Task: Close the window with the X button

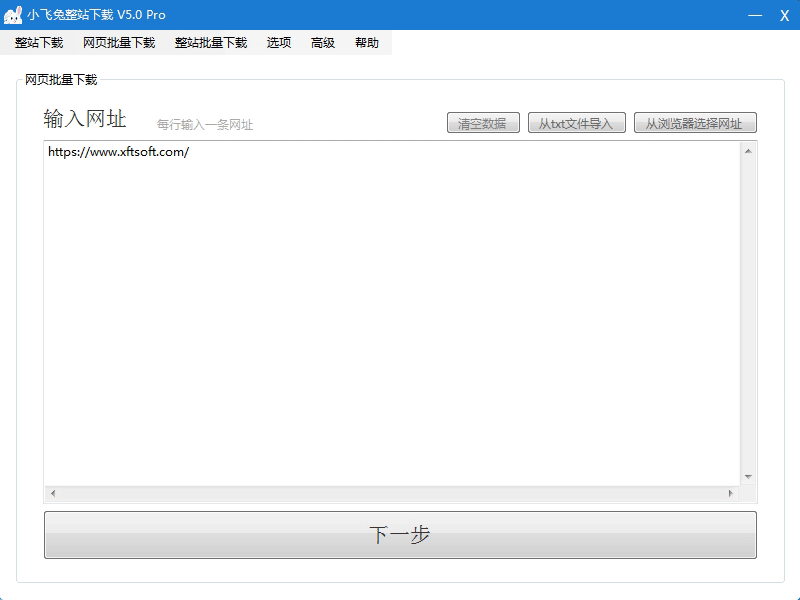Action: 784,15
